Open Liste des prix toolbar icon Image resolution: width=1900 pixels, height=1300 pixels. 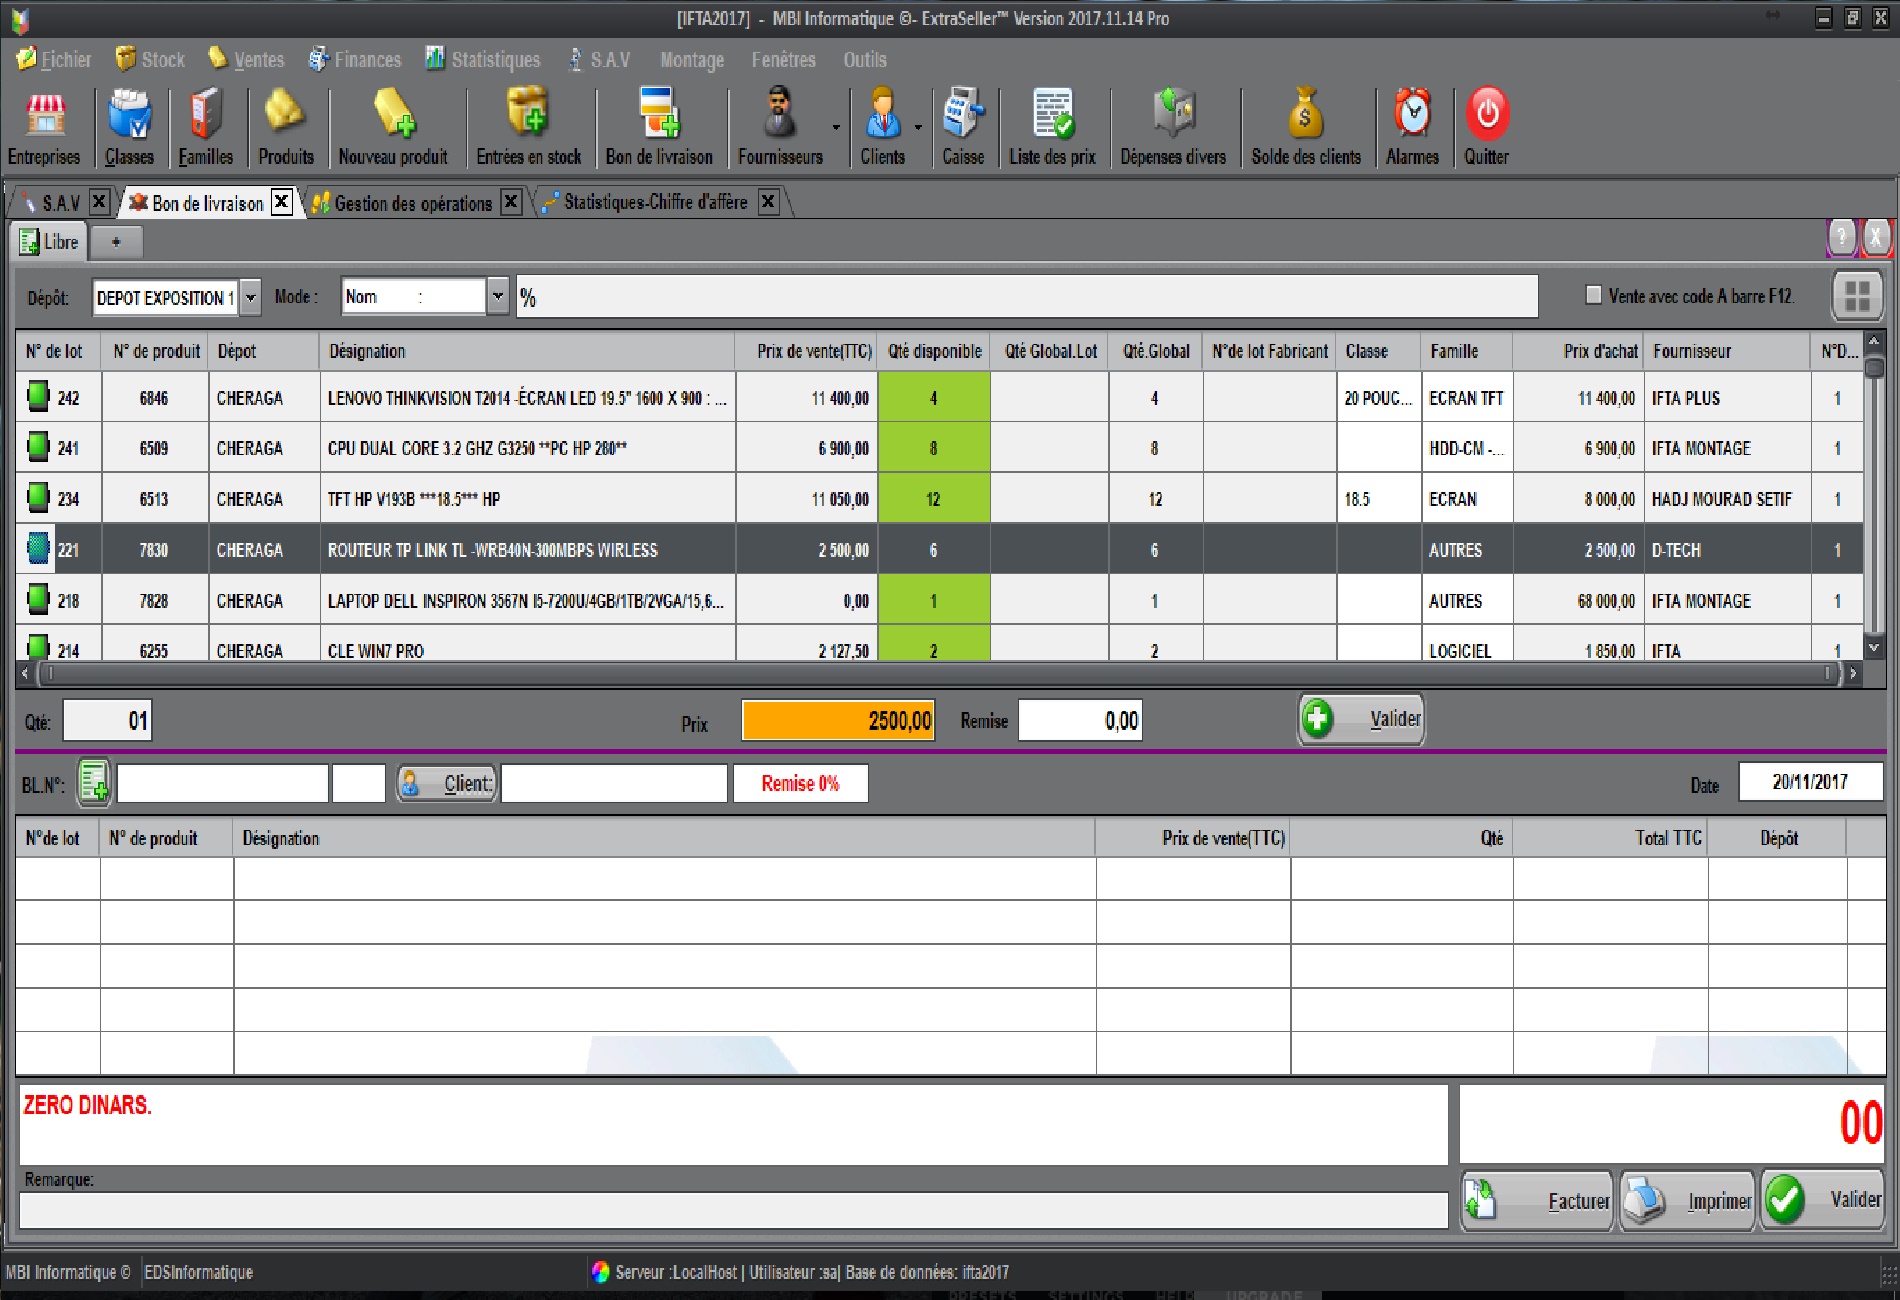pos(1052,127)
